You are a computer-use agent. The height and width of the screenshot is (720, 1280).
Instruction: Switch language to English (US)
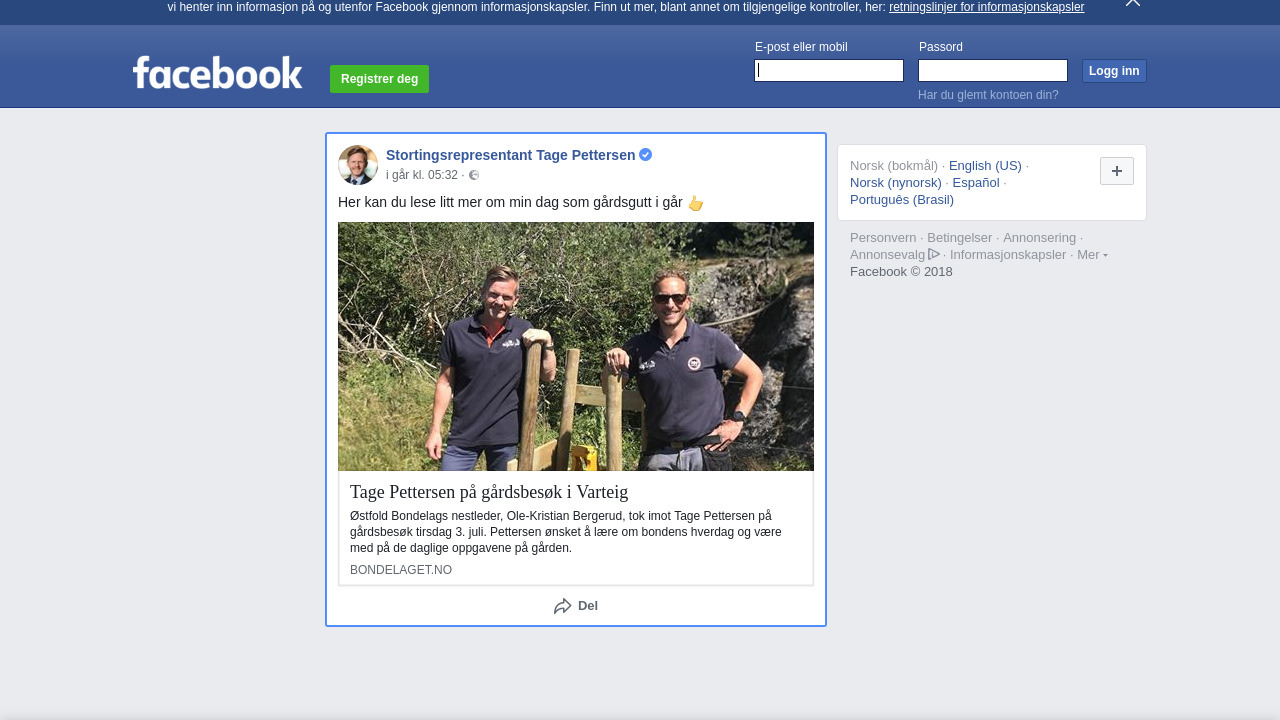(x=985, y=166)
